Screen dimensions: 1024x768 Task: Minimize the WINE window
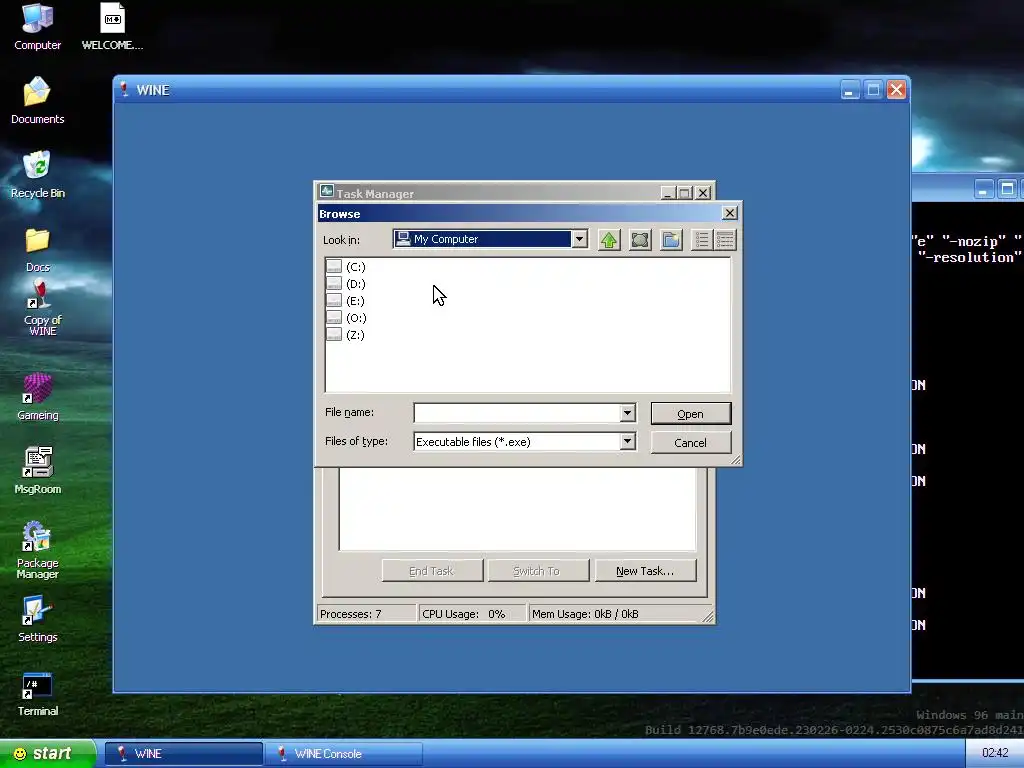850,89
